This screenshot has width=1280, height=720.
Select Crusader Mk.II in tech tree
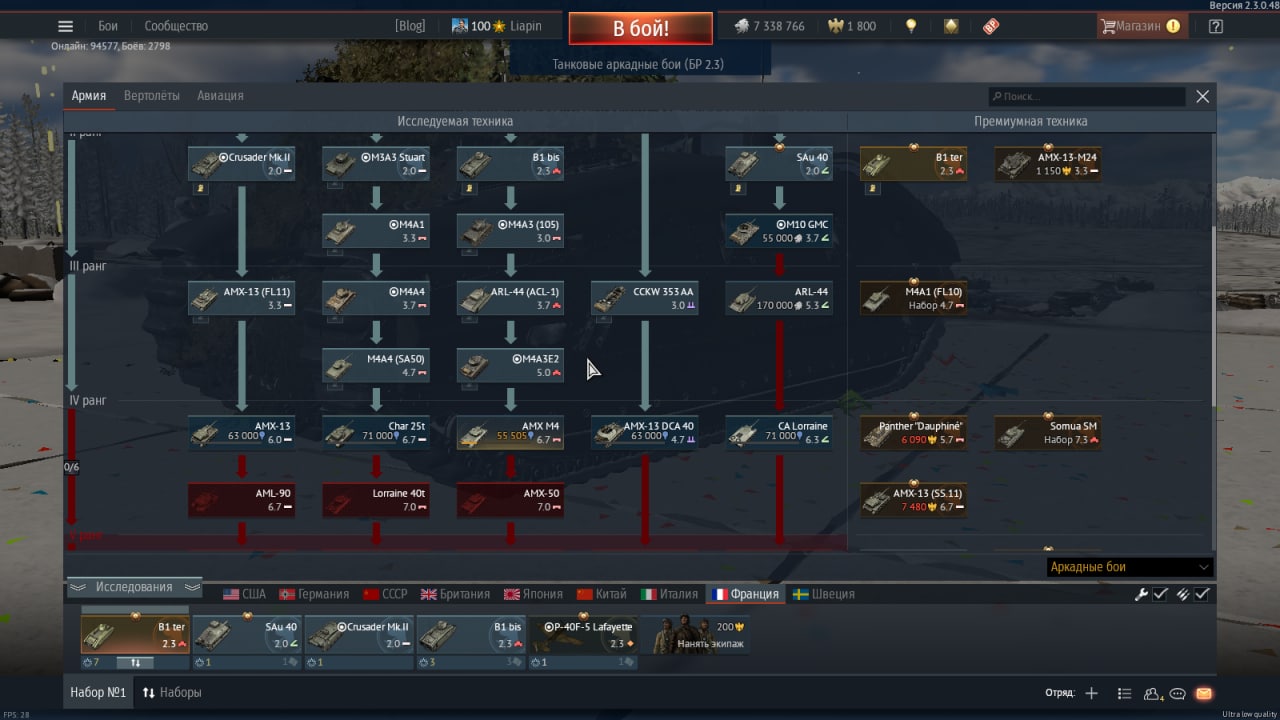pyautogui.click(x=241, y=164)
